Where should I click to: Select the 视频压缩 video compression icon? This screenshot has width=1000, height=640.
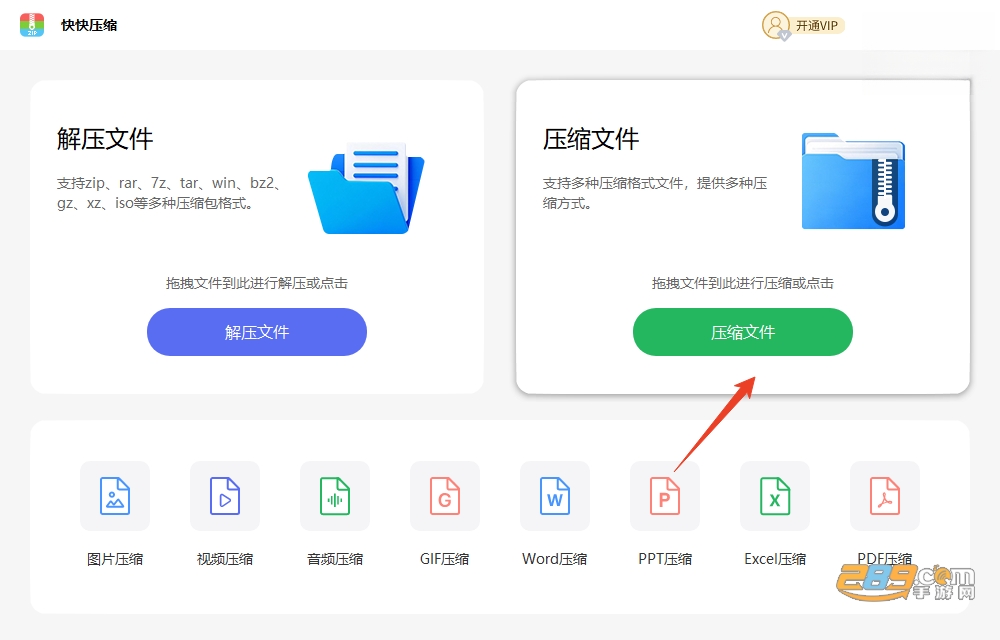click(x=225, y=496)
